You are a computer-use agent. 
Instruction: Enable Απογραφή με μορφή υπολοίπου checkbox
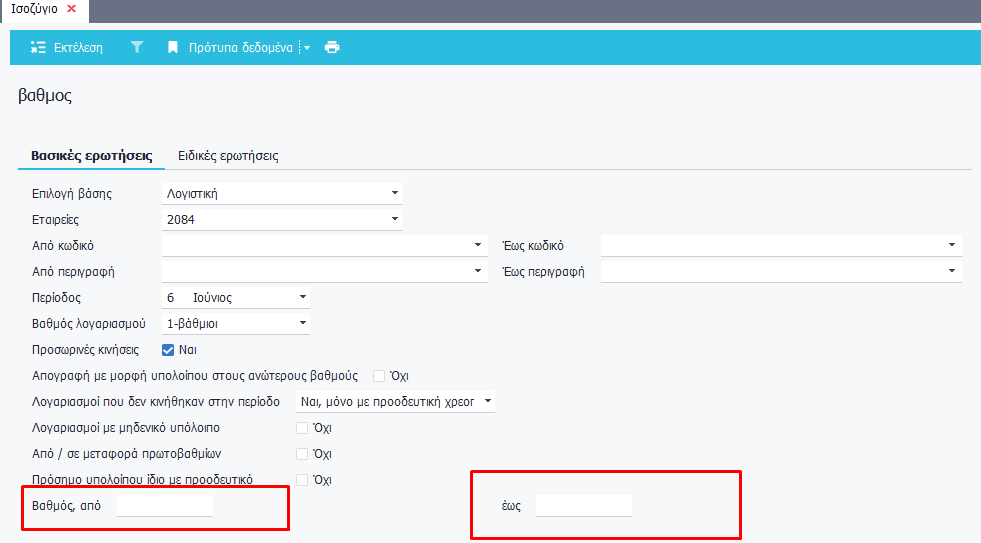(379, 376)
